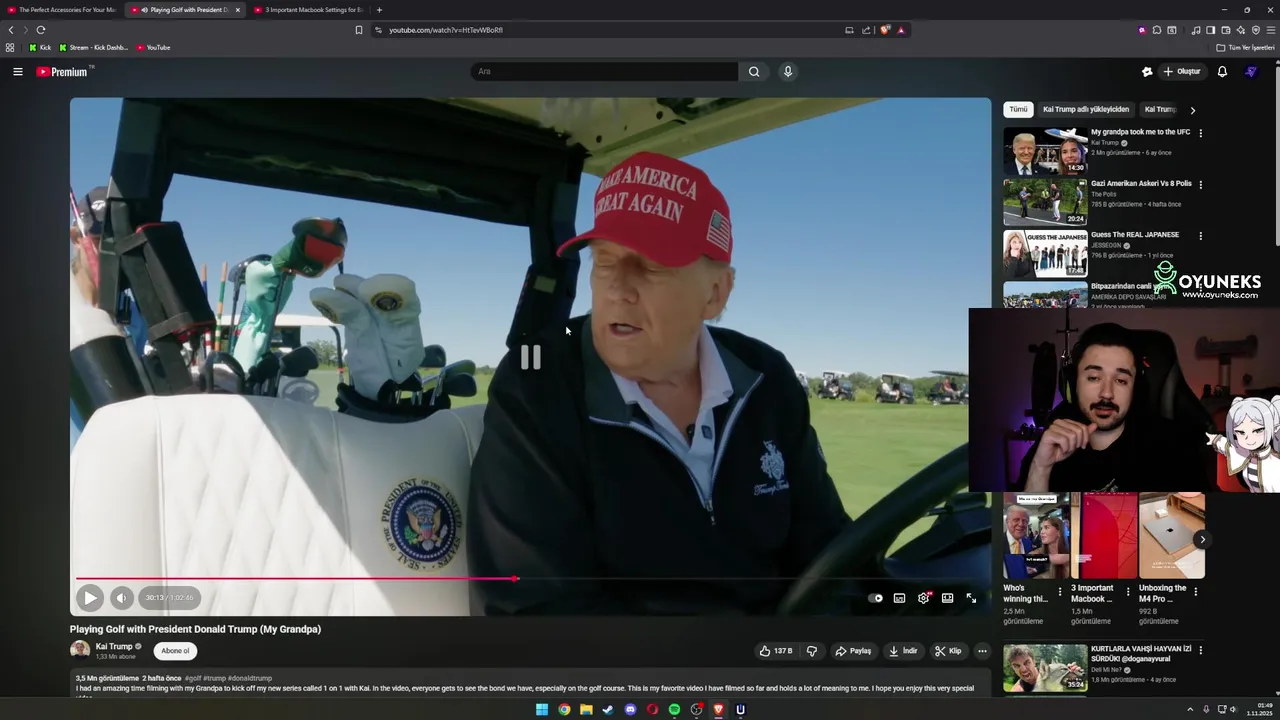Image resolution: width=1280 pixels, height=720 pixels.
Task: Show more filter chips with arrow
Action: (1192, 110)
